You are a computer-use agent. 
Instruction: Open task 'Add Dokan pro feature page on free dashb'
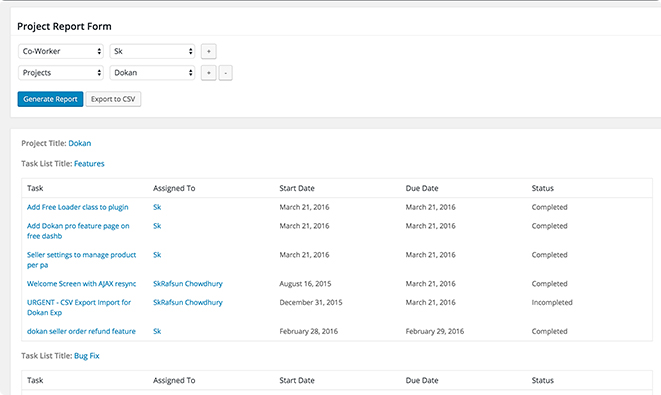click(x=78, y=231)
